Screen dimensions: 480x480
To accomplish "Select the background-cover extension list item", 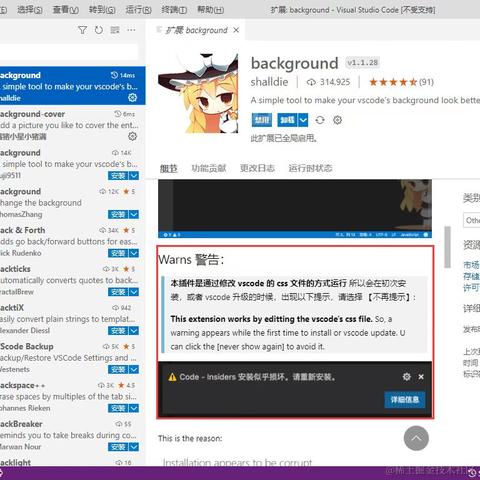I will pyautogui.click(x=72, y=125).
